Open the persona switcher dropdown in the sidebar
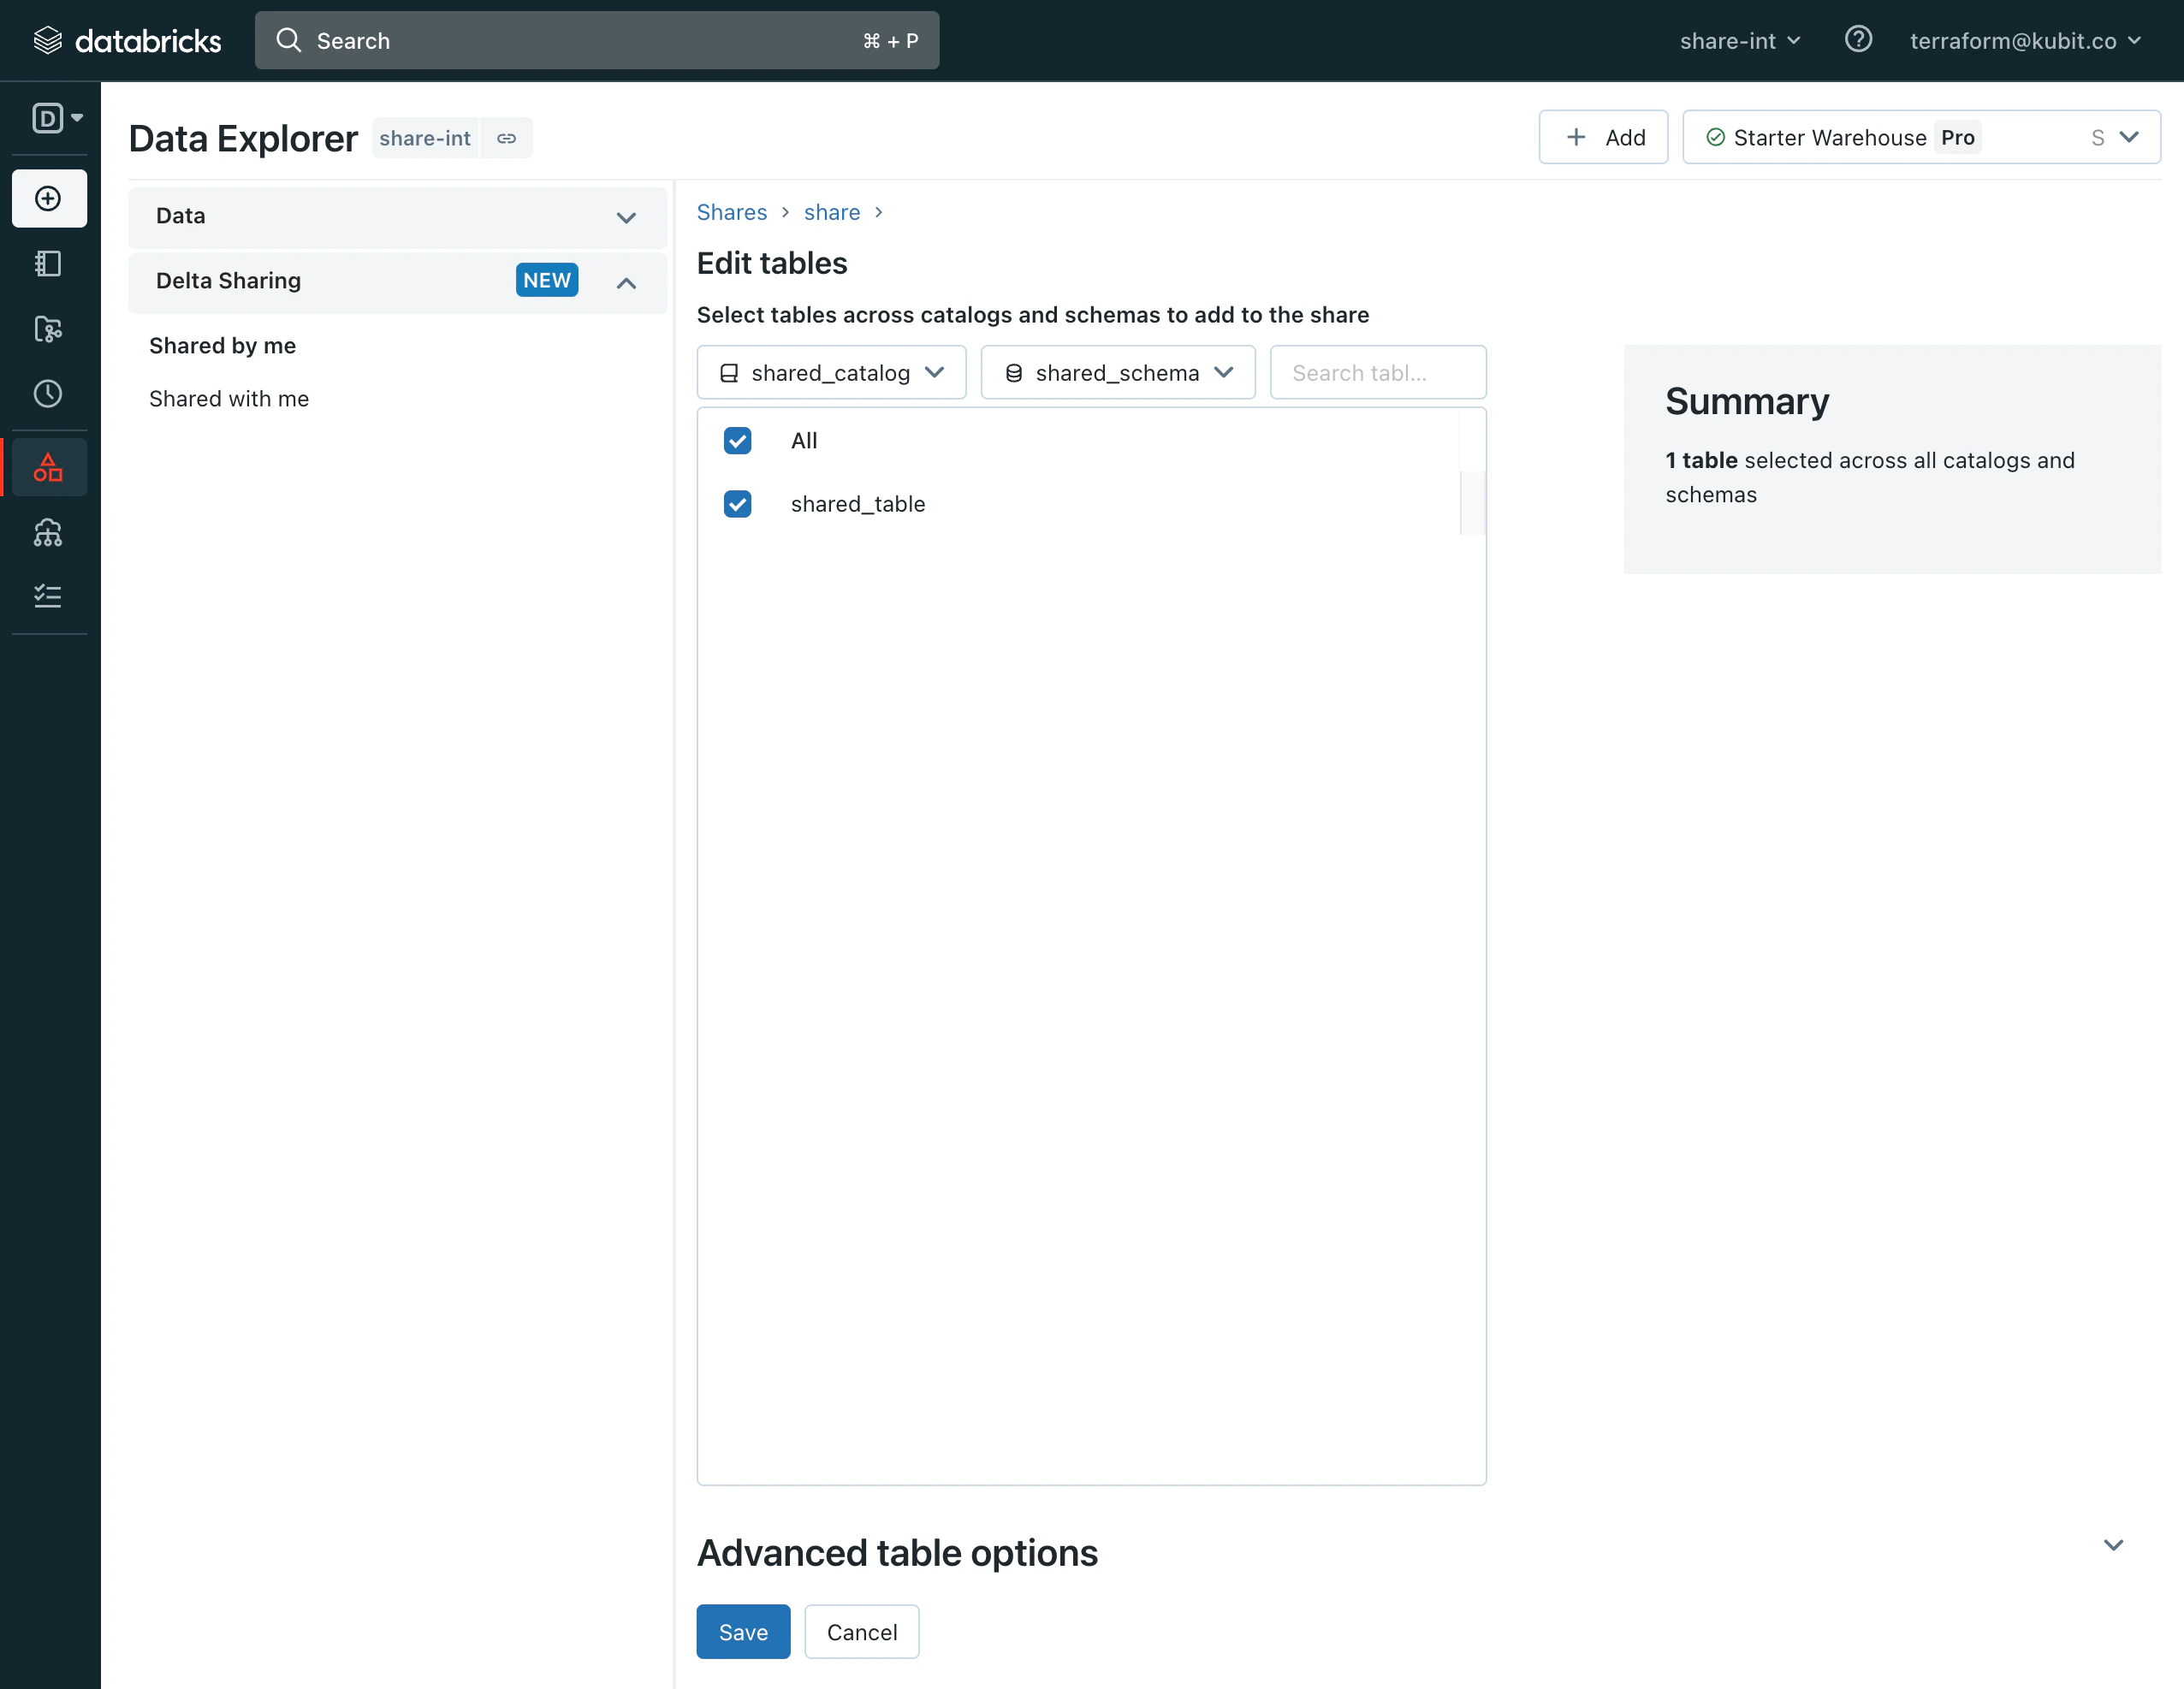This screenshot has height=1689, width=2184. point(57,118)
